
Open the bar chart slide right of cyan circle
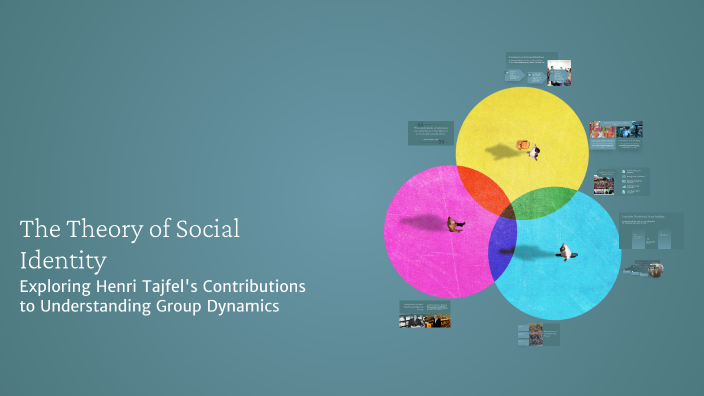[x=651, y=231]
